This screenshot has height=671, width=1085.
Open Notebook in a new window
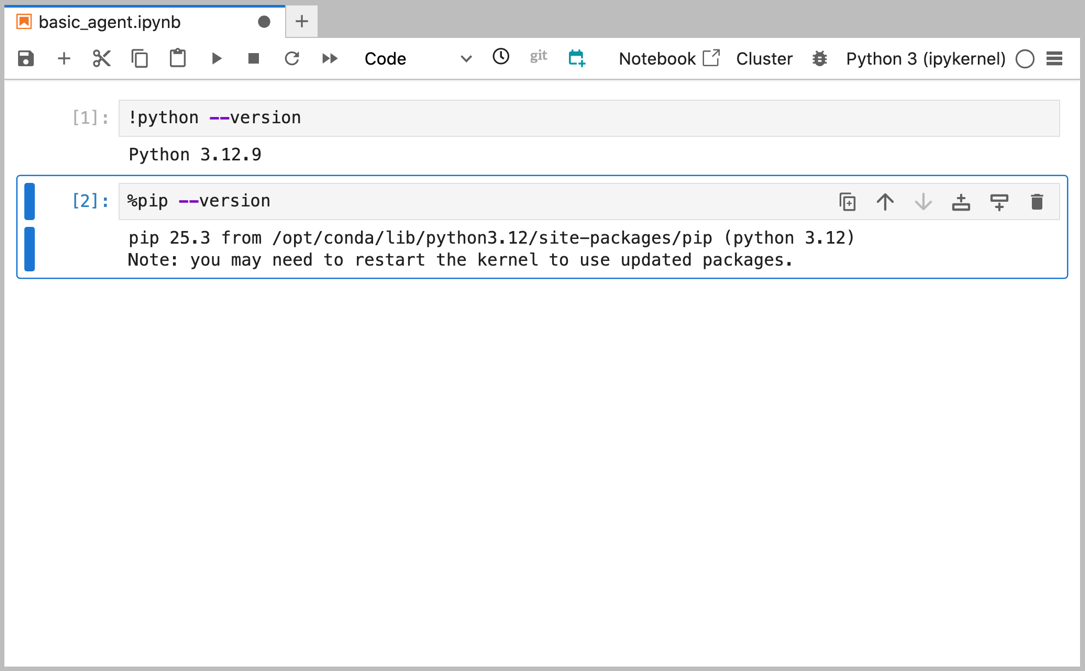(x=669, y=59)
